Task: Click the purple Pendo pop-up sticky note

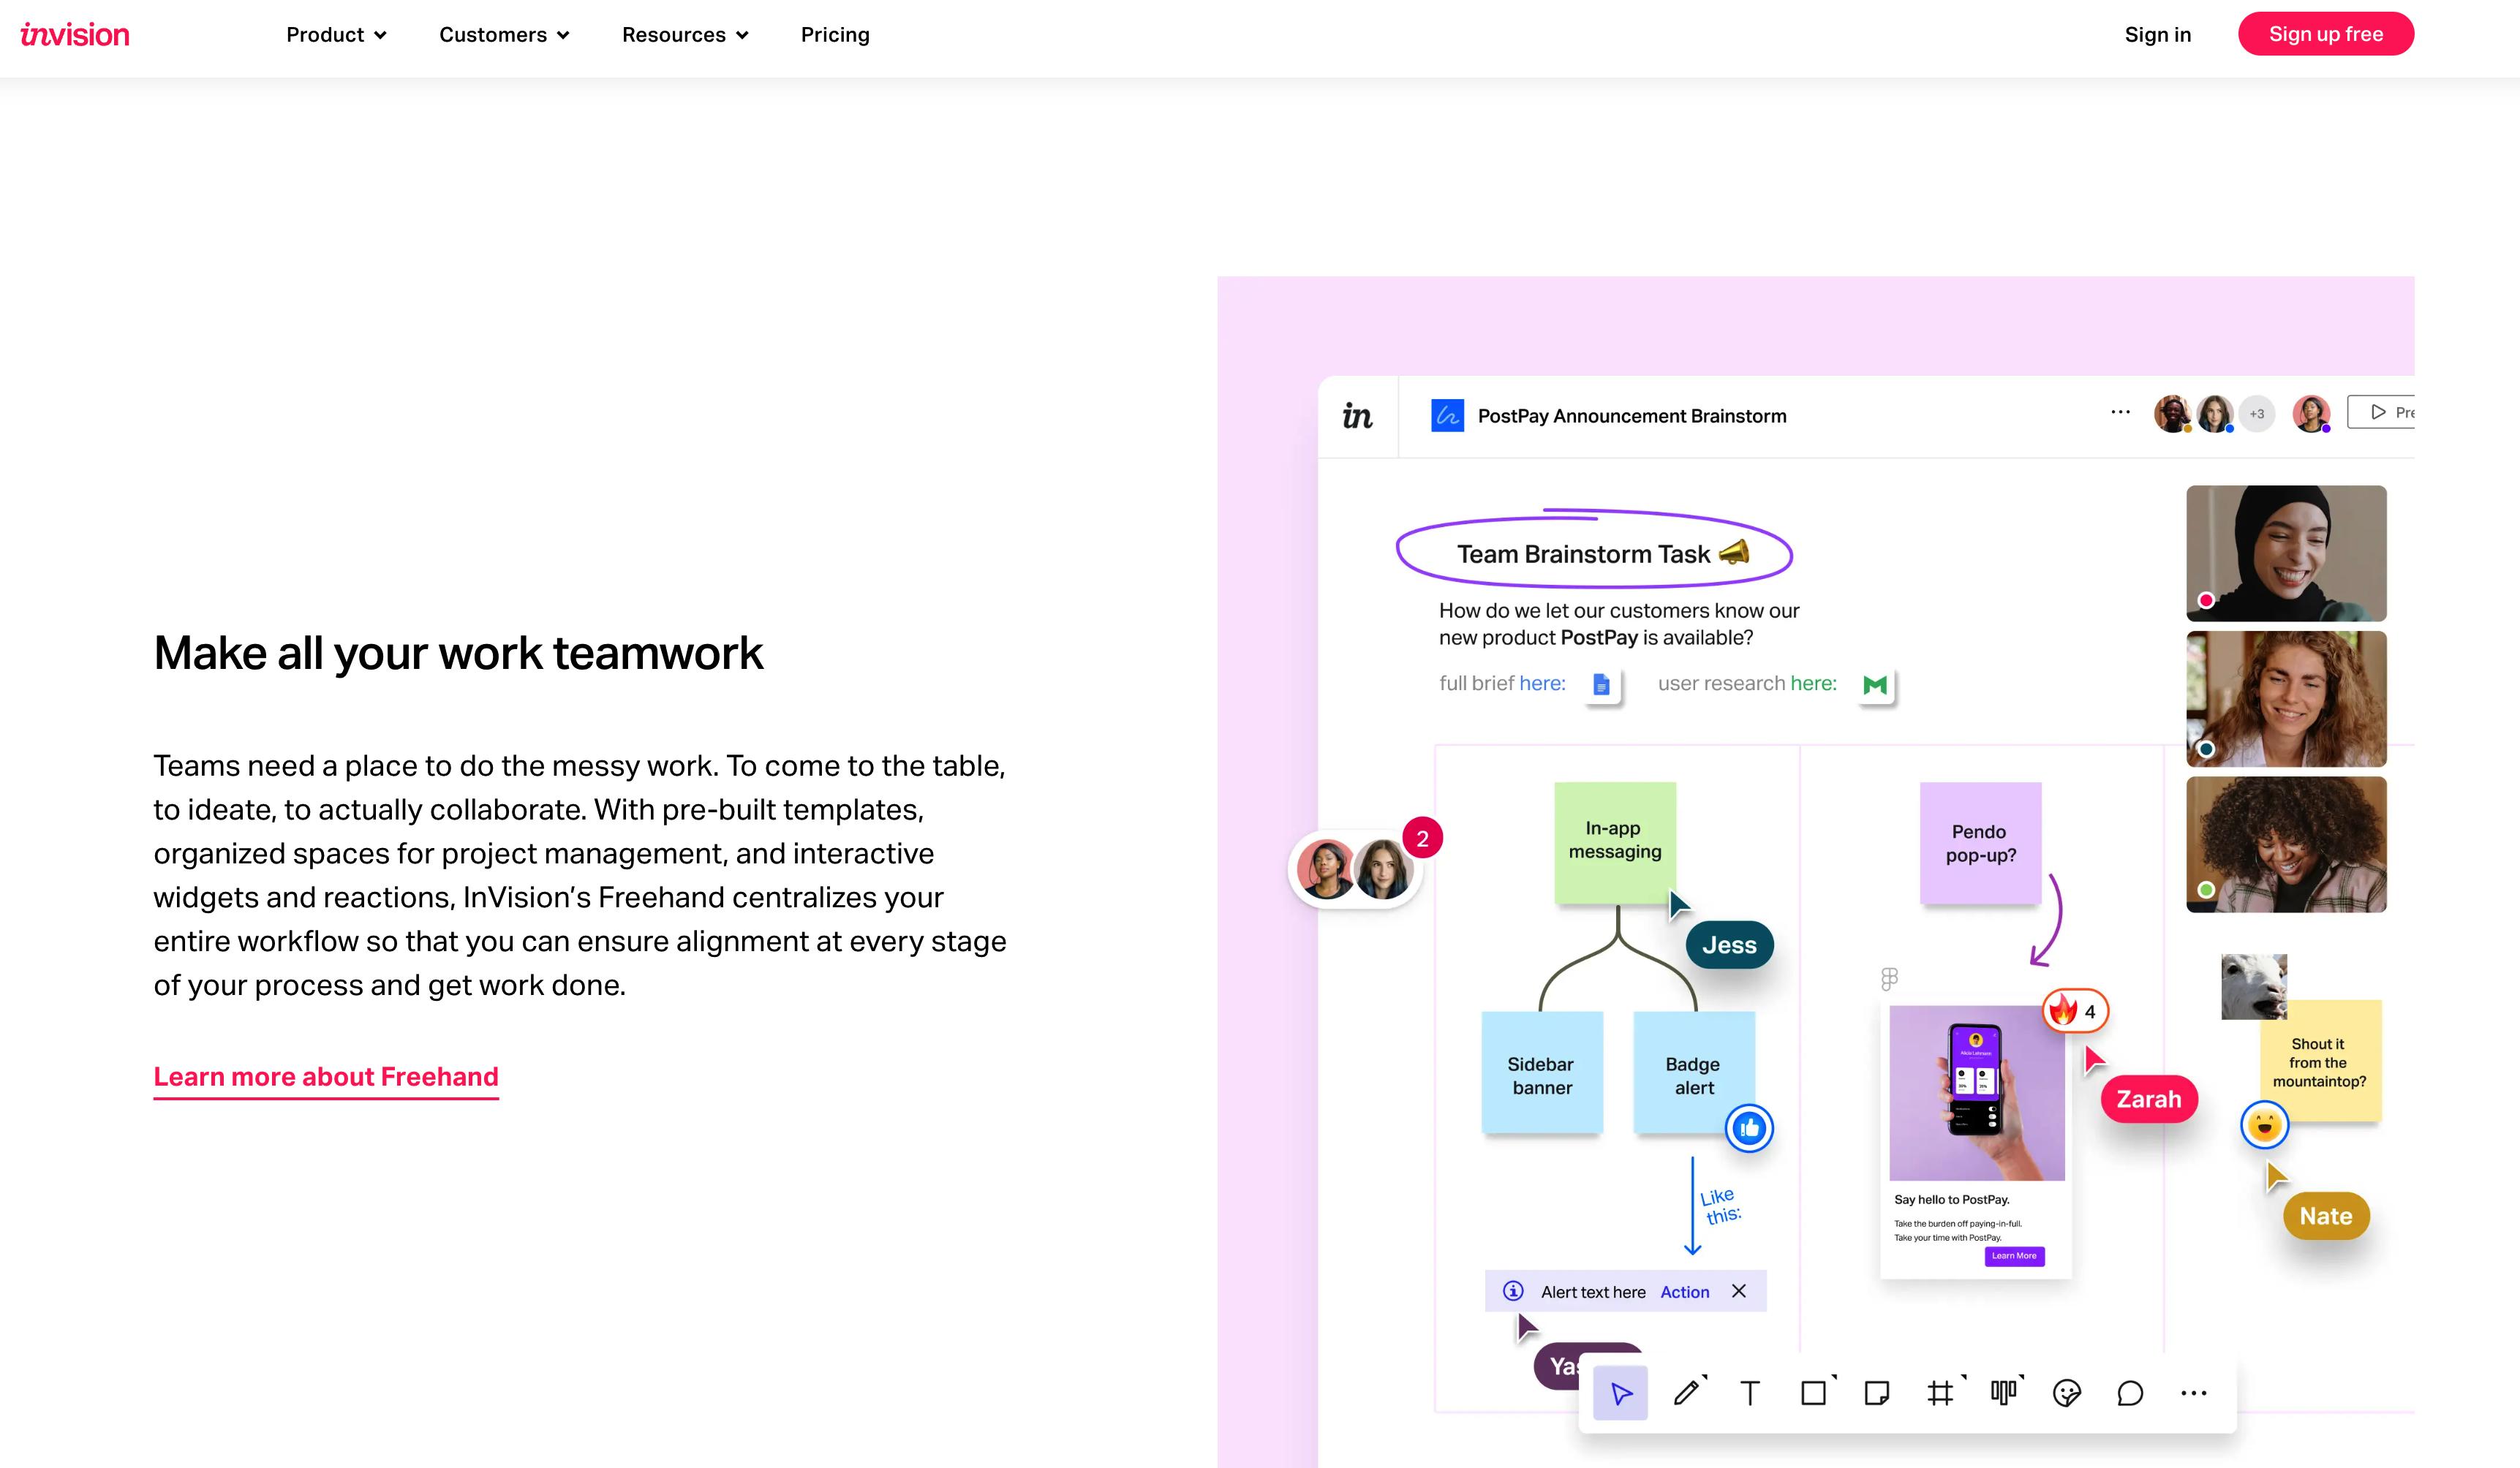Action: tap(1980, 843)
